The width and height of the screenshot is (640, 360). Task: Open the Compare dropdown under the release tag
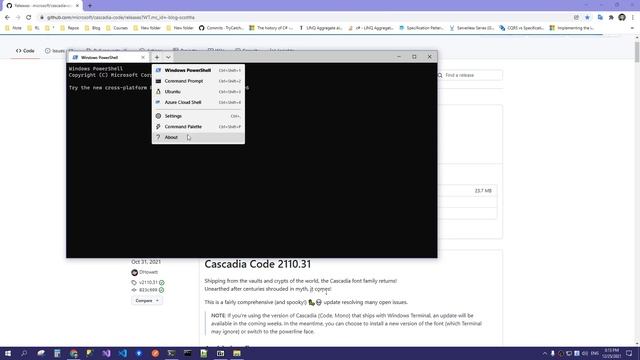(147, 300)
